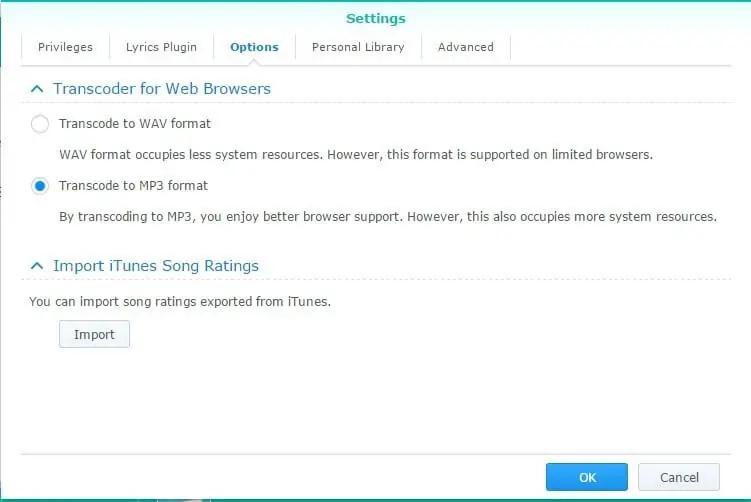Image resolution: width=751 pixels, height=502 pixels.
Task: Cancel the Settings dialog
Action: pos(679,477)
